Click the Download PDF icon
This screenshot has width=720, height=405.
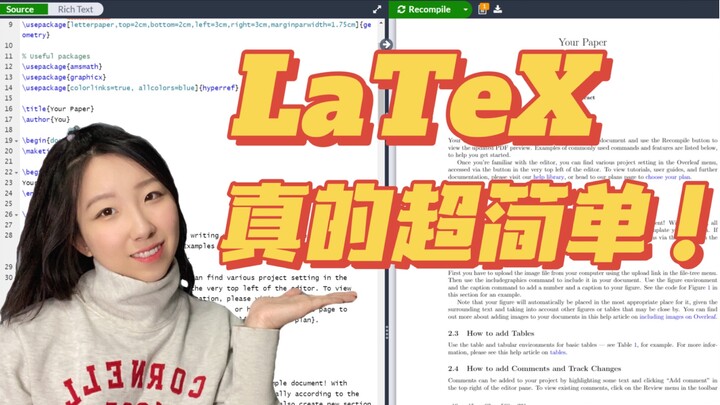click(498, 9)
